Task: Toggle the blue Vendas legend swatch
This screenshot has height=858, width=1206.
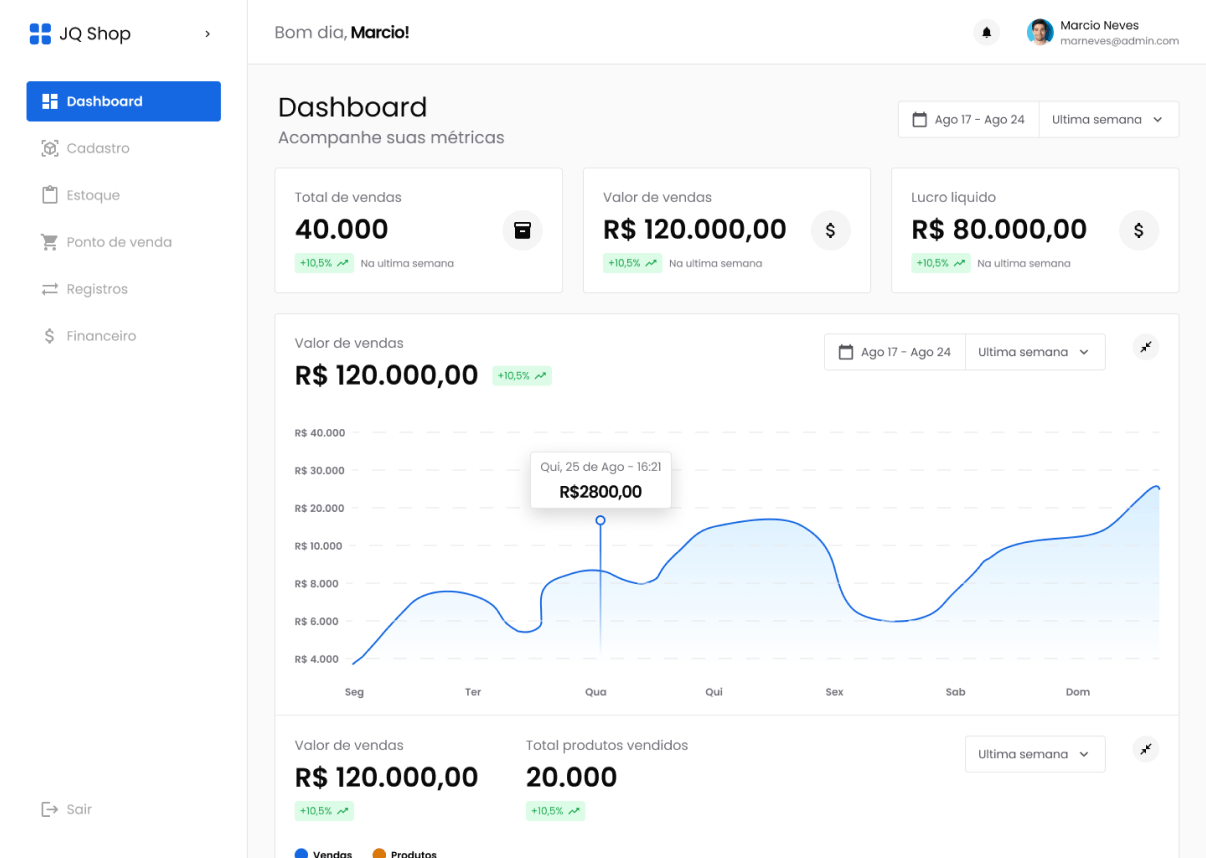Action: click(301, 853)
